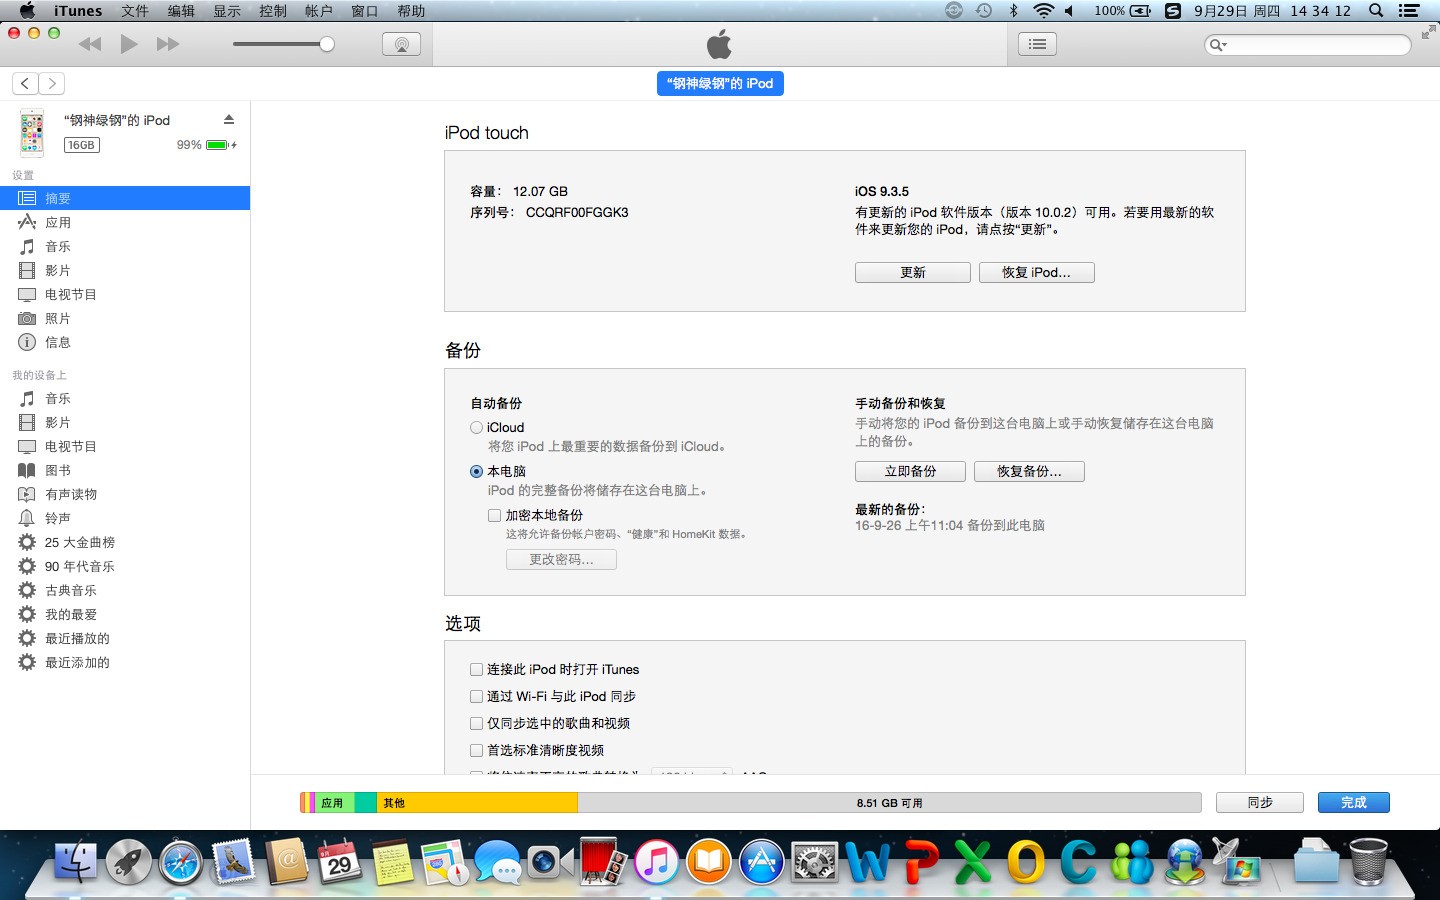The height and width of the screenshot is (900, 1440).
Task: Open the 控制 menu
Action: [273, 11]
